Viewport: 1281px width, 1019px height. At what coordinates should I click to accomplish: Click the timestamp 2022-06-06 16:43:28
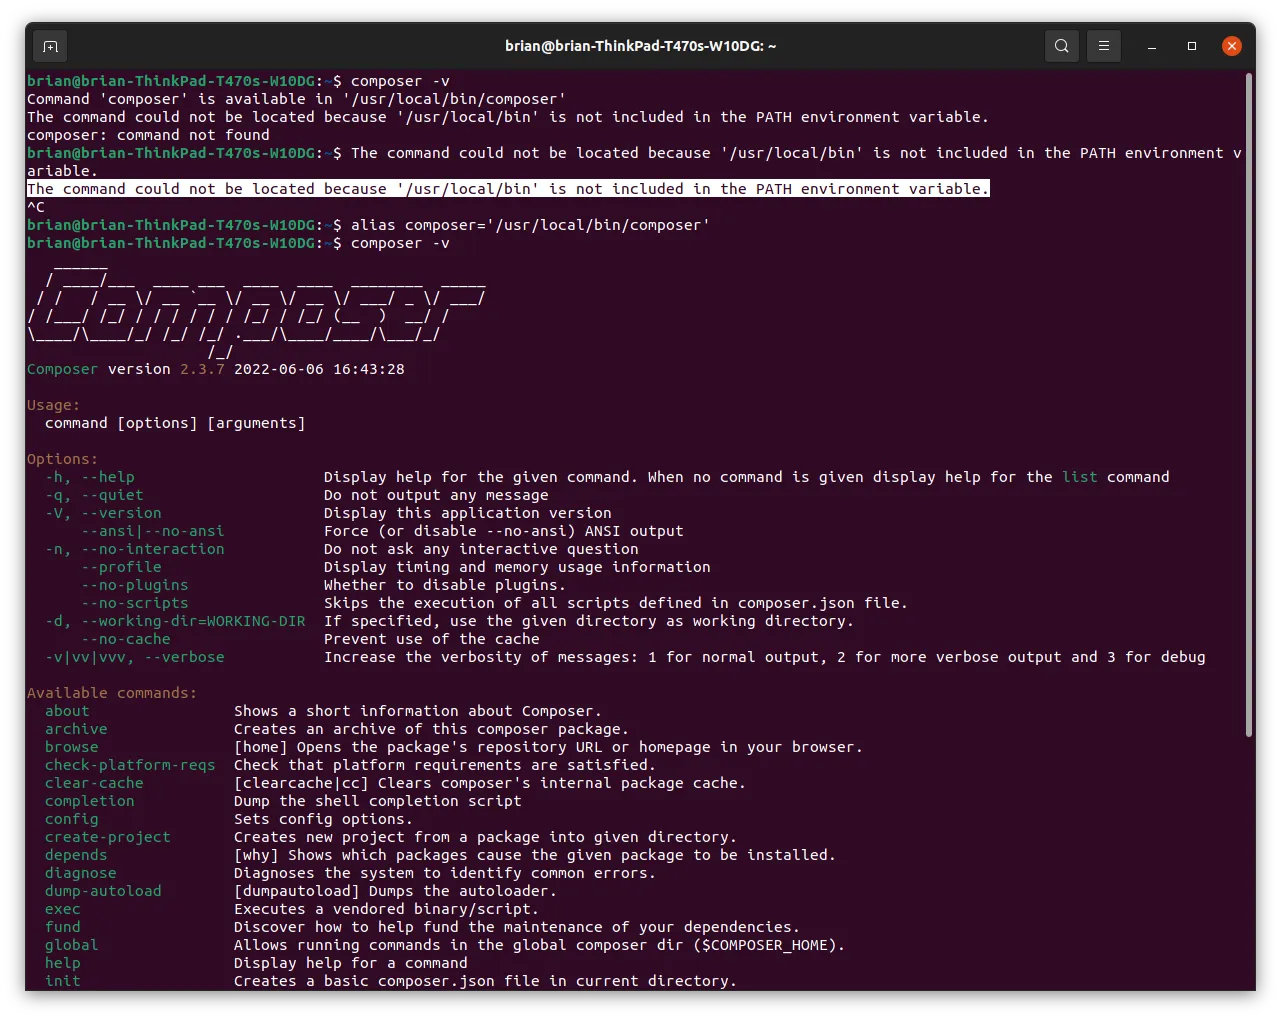pos(319,369)
